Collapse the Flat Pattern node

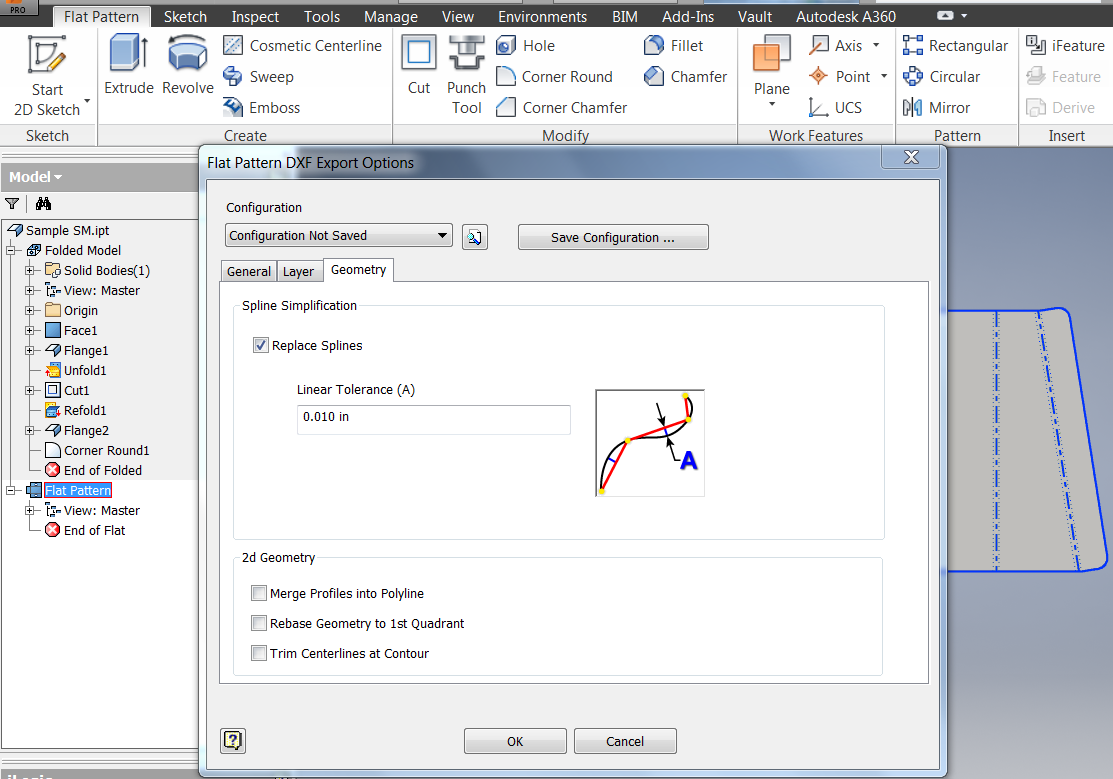tap(11, 491)
